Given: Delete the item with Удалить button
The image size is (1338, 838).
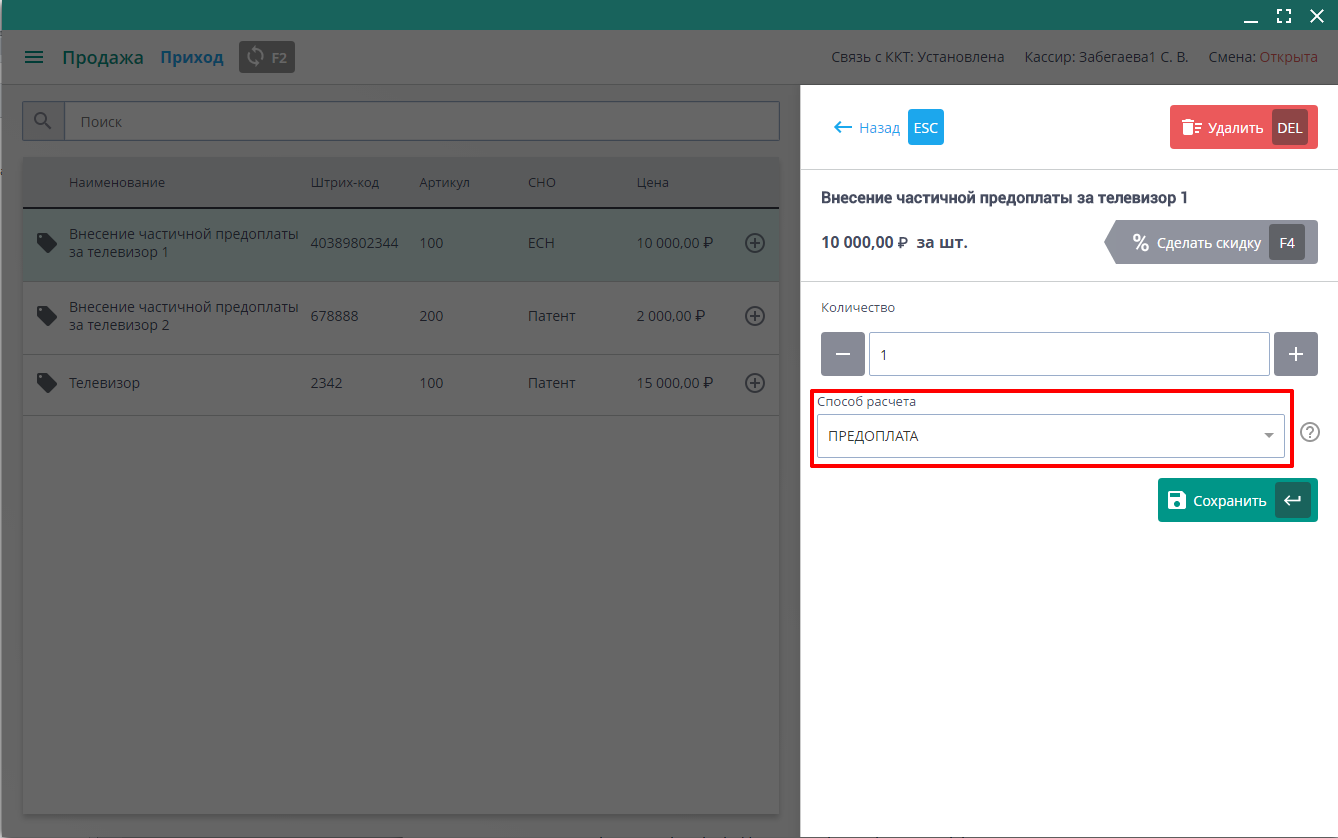Looking at the screenshot, I should 1244,128.
